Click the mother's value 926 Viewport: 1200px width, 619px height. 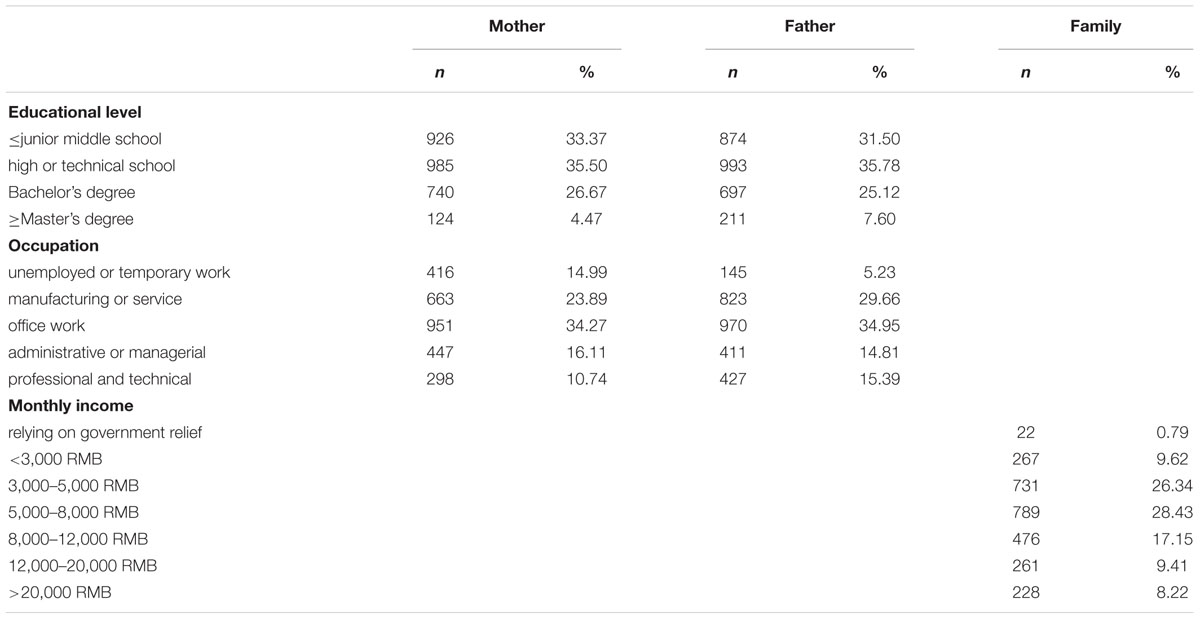(440, 139)
